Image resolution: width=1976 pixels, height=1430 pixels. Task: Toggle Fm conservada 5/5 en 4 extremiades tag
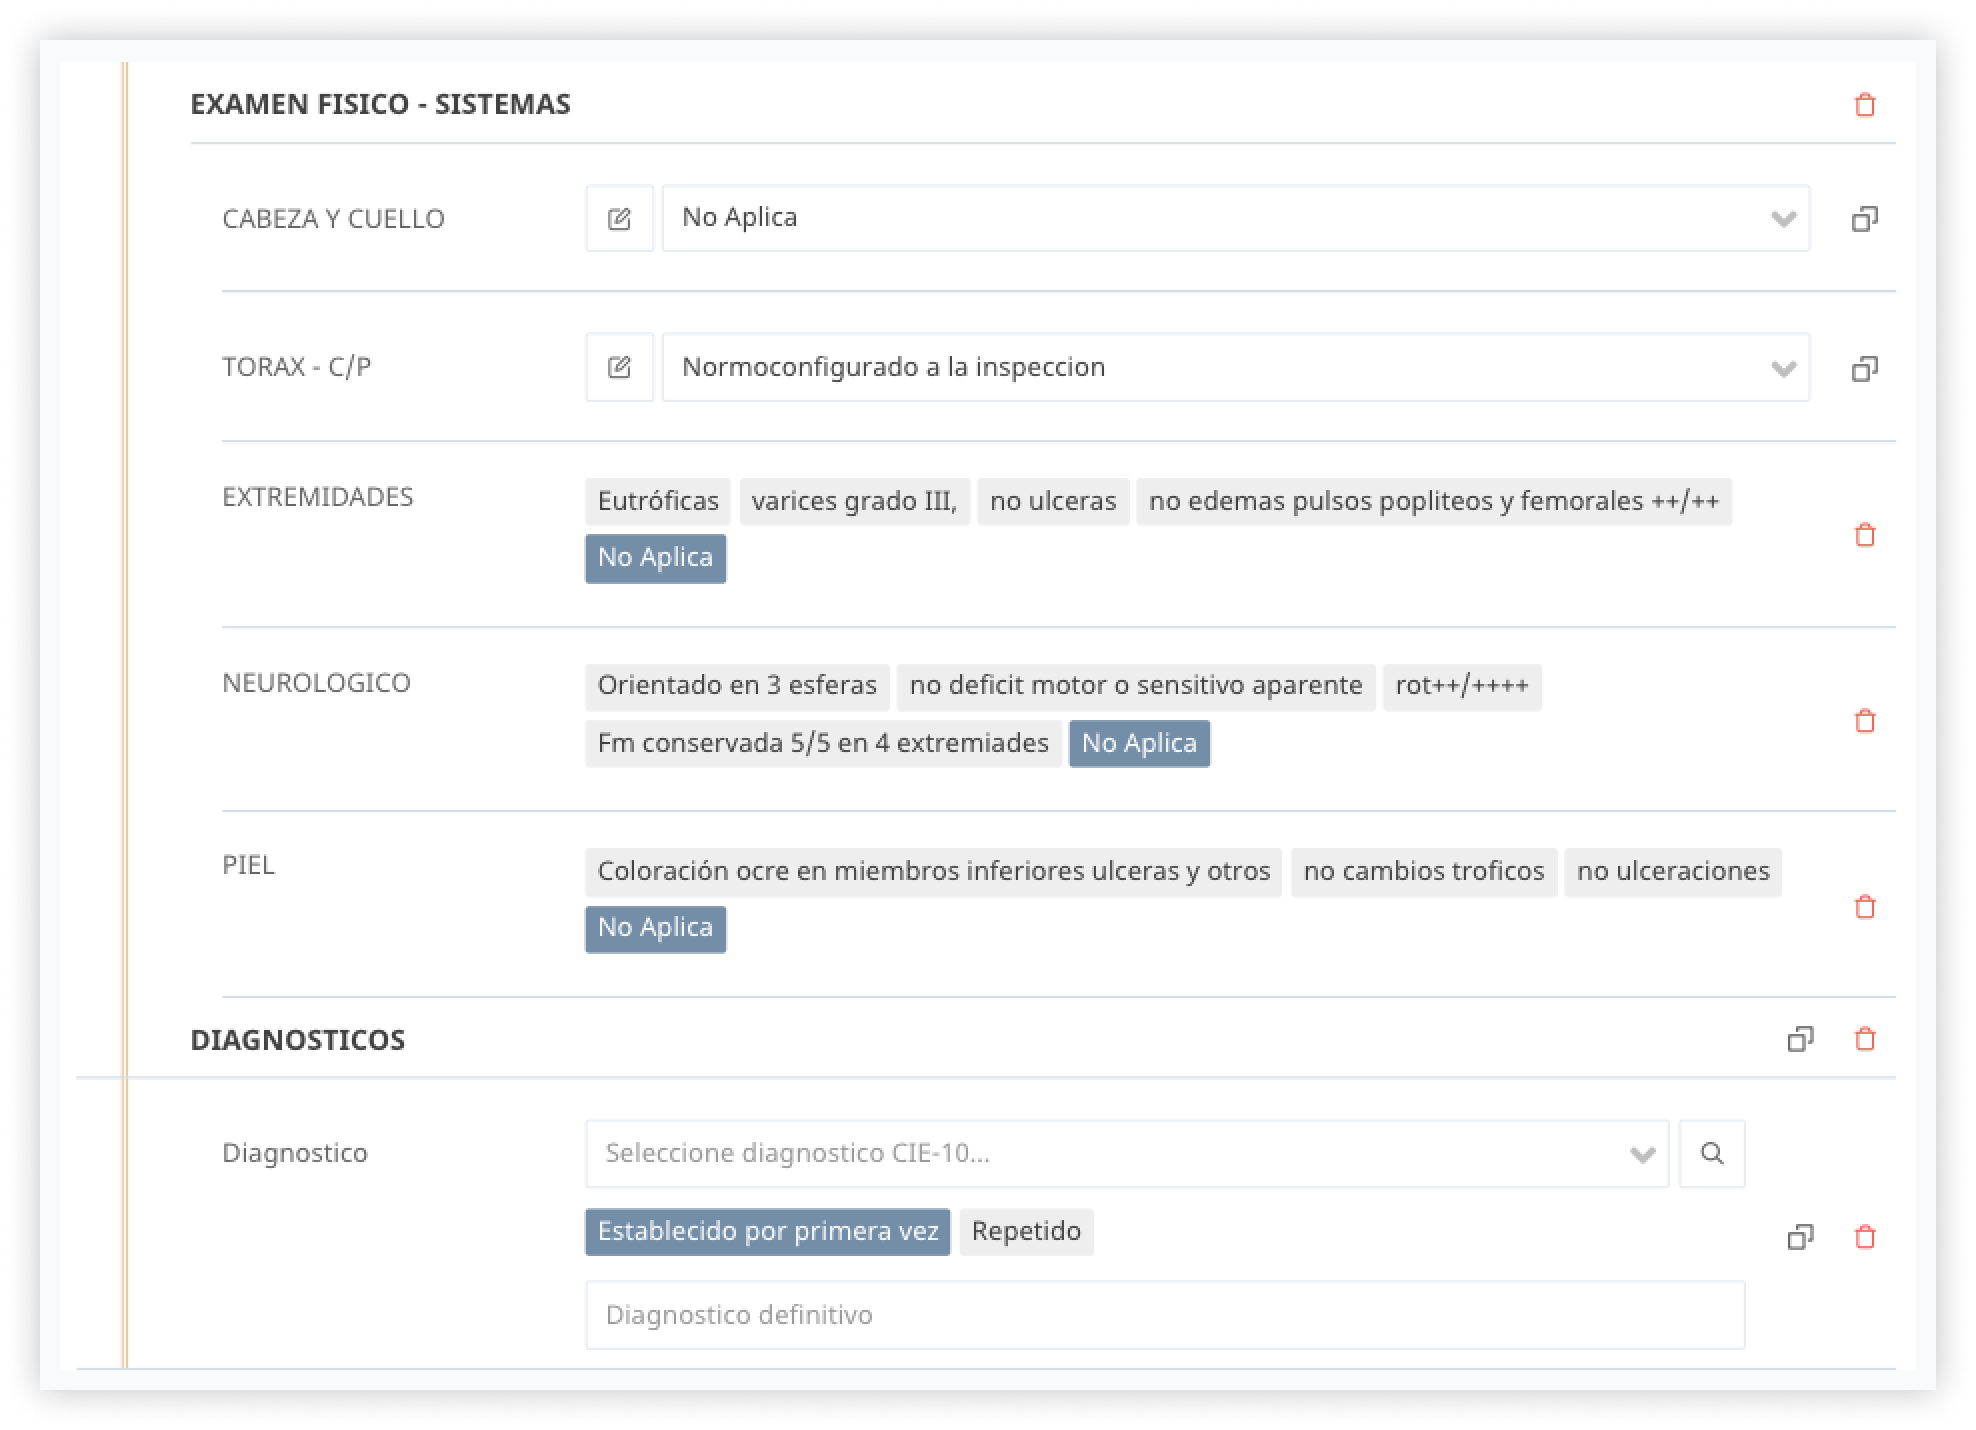point(823,744)
